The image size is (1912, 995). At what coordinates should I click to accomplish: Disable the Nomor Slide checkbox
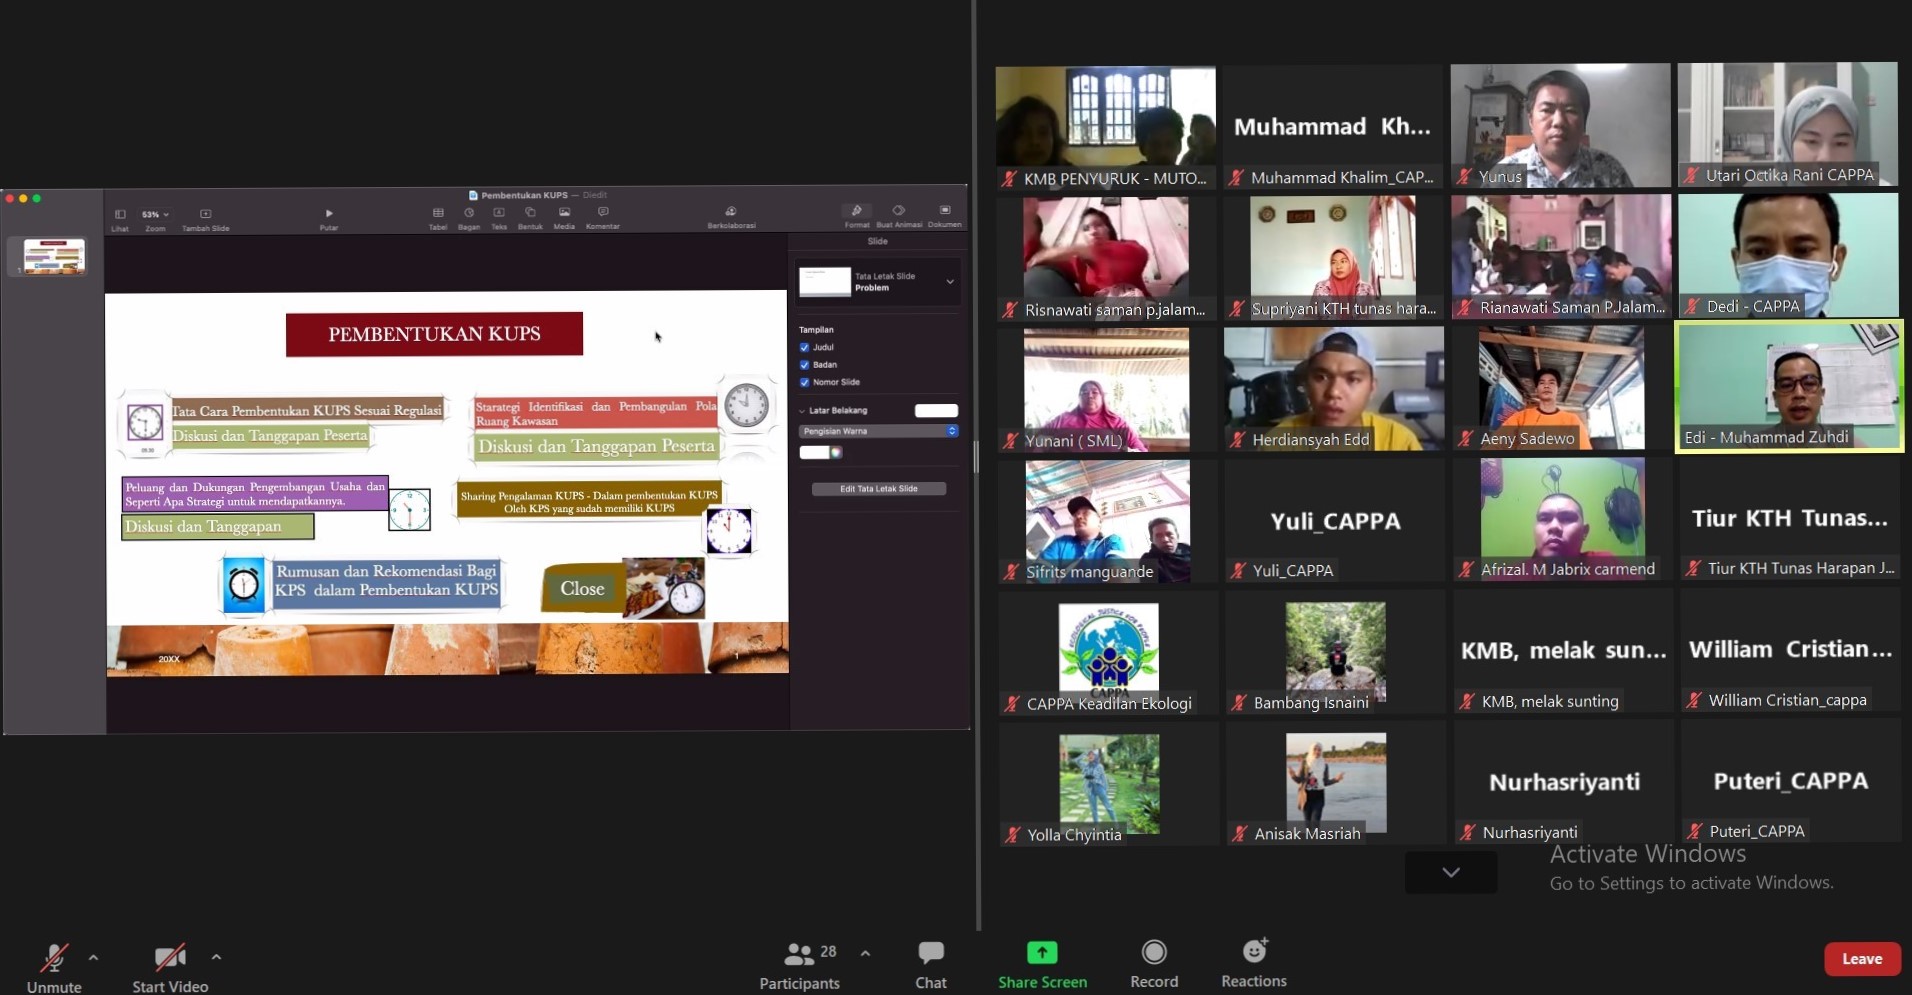point(804,382)
